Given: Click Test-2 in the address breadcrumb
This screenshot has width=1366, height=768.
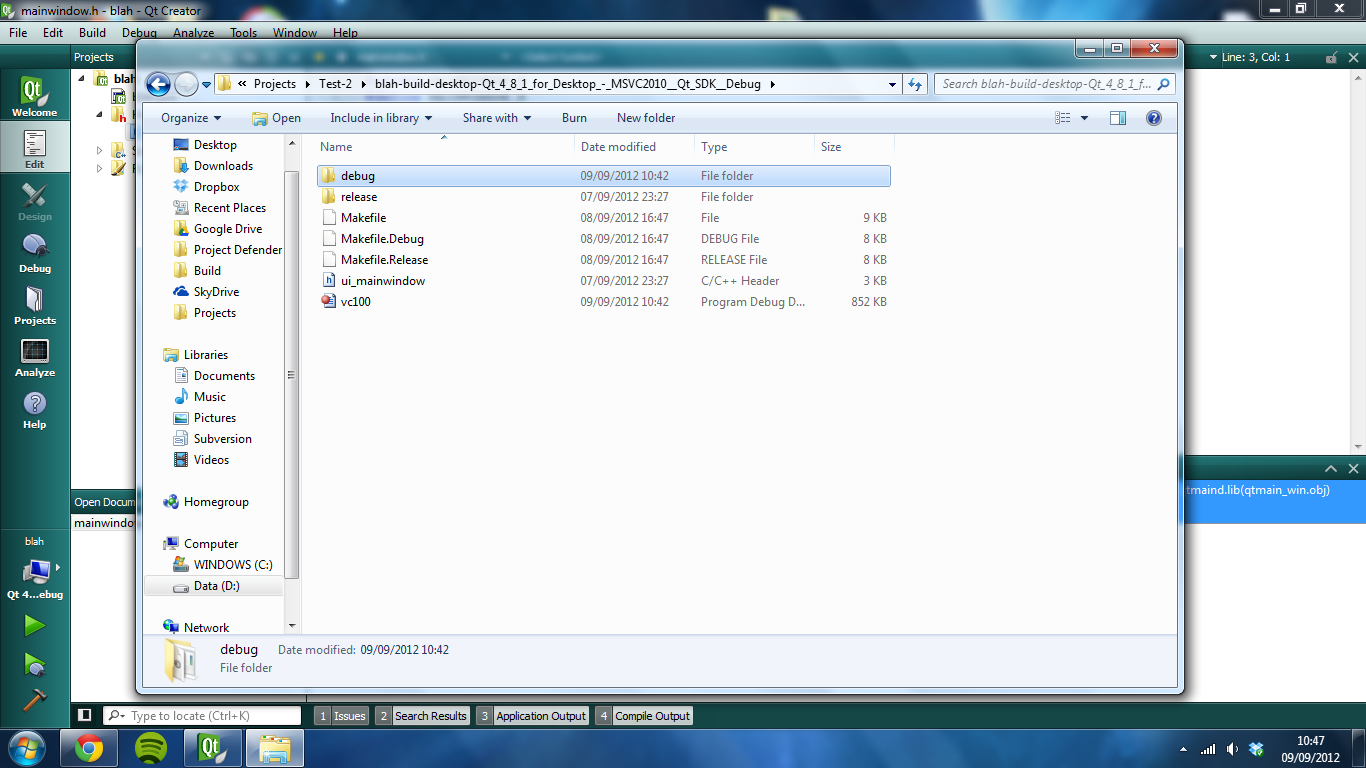Looking at the screenshot, I should point(335,84).
